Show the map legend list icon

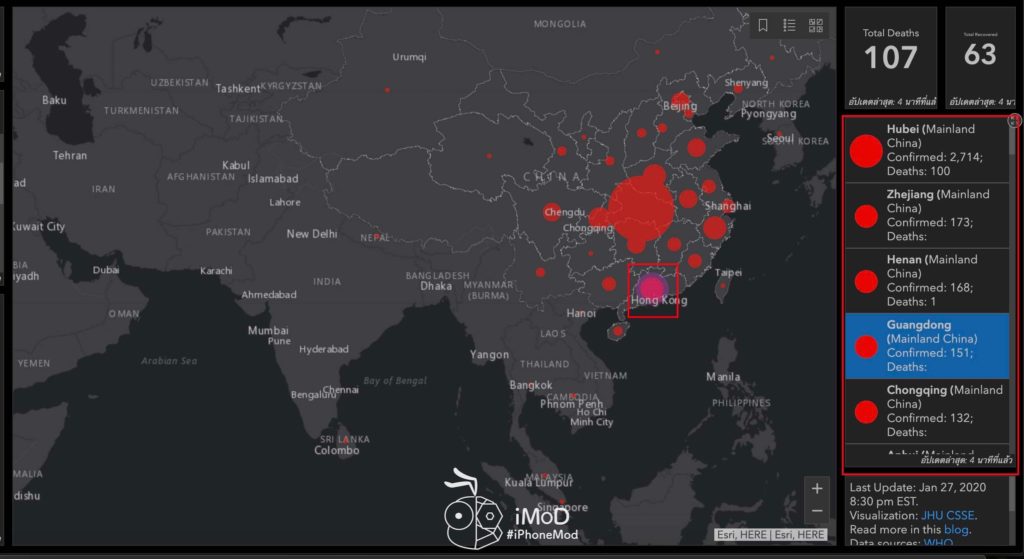coord(789,25)
